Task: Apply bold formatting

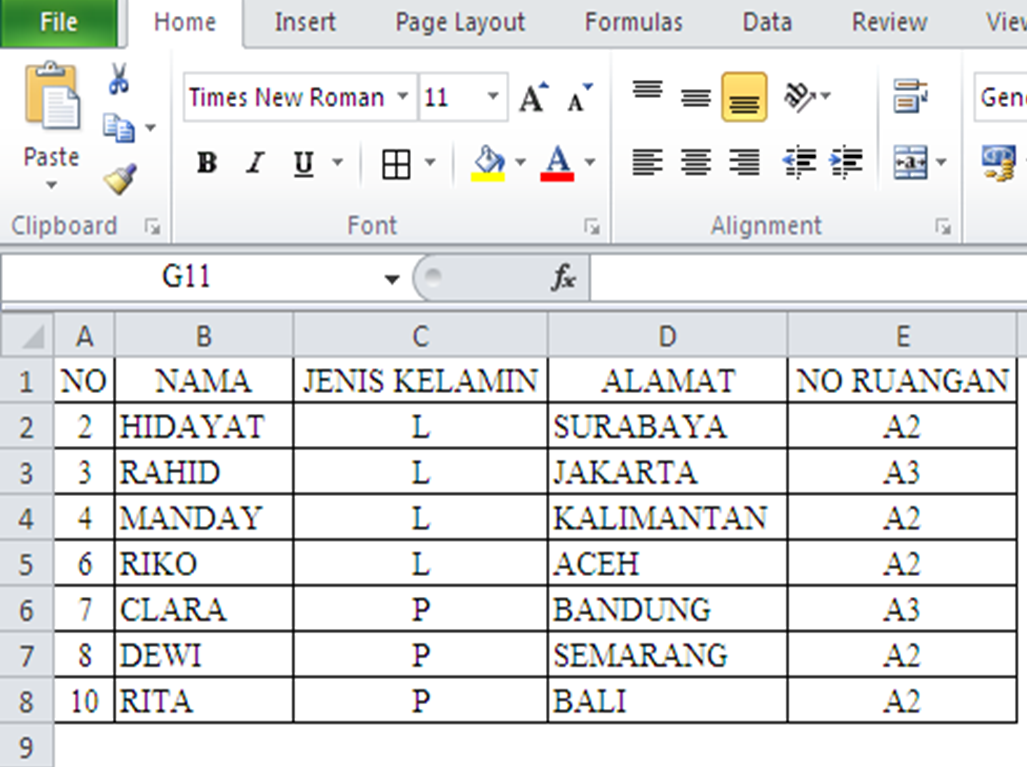Action: [x=205, y=163]
